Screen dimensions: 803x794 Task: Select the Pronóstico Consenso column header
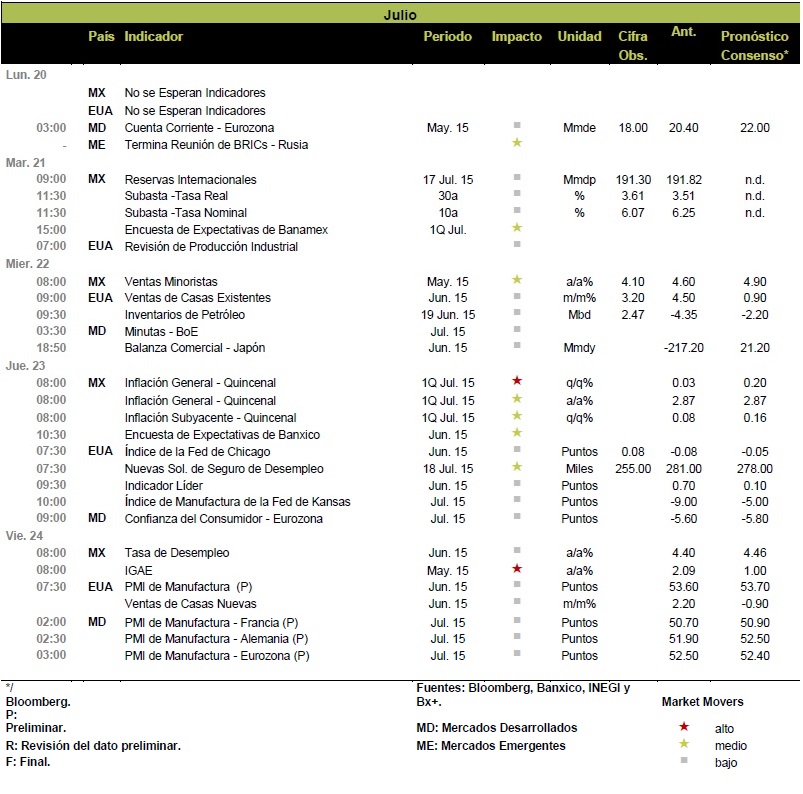pyautogui.click(x=754, y=46)
